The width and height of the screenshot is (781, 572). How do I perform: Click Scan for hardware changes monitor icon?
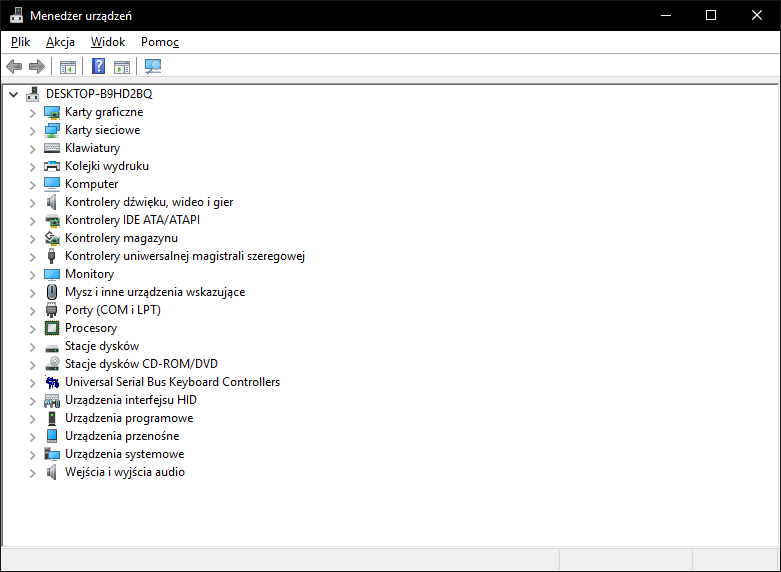coord(153,66)
